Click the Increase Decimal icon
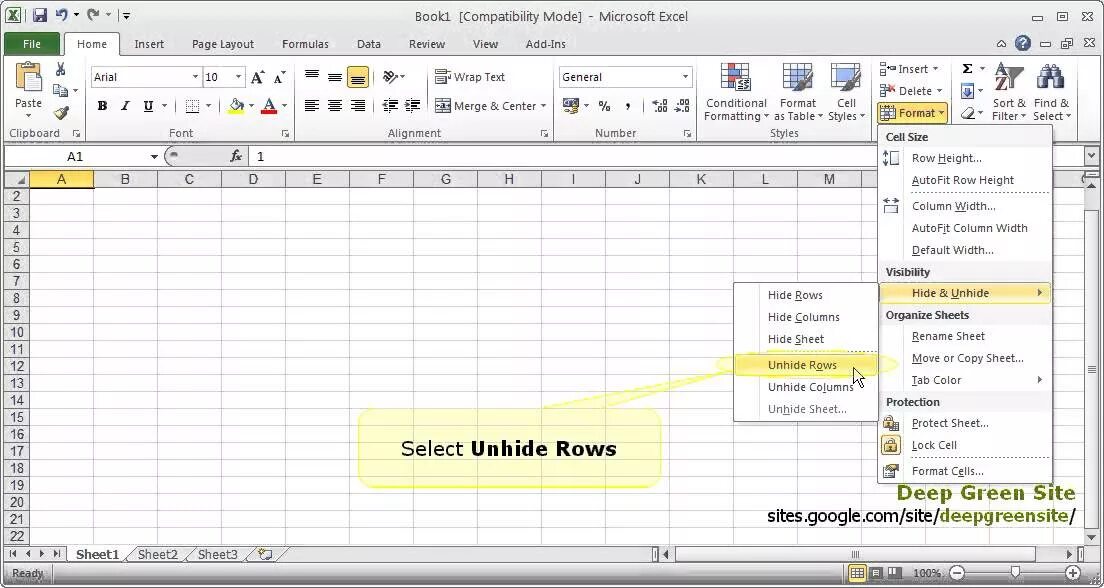 coord(660,106)
